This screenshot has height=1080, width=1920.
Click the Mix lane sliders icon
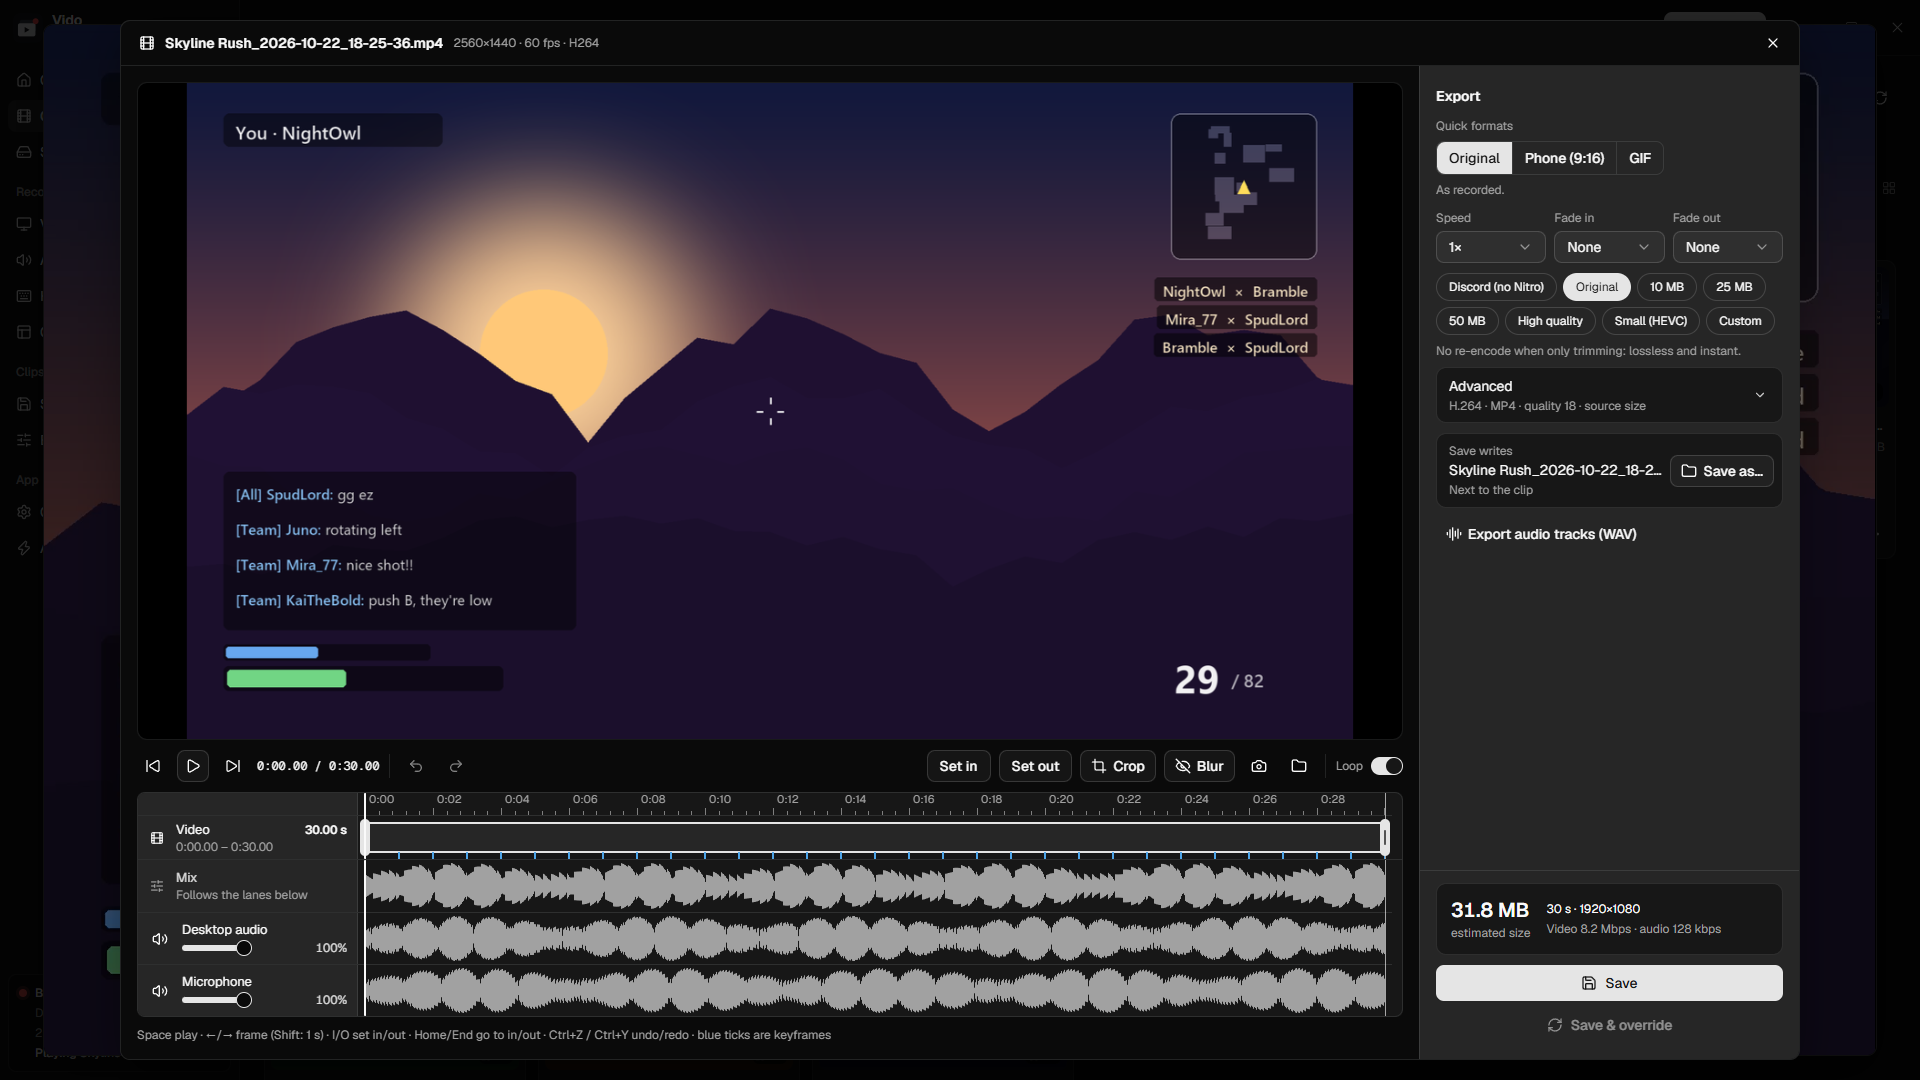157,886
